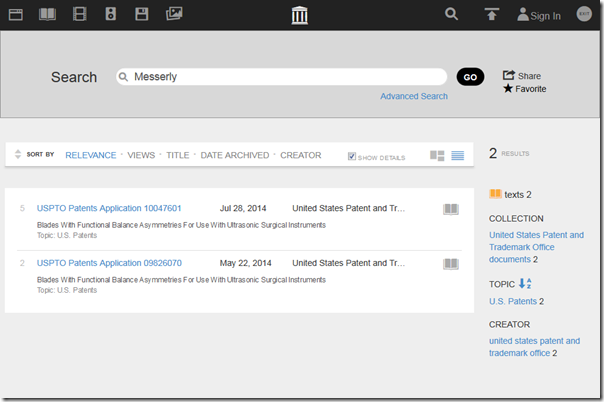
Task: Click the top bar search magnifier
Action: 451,14
